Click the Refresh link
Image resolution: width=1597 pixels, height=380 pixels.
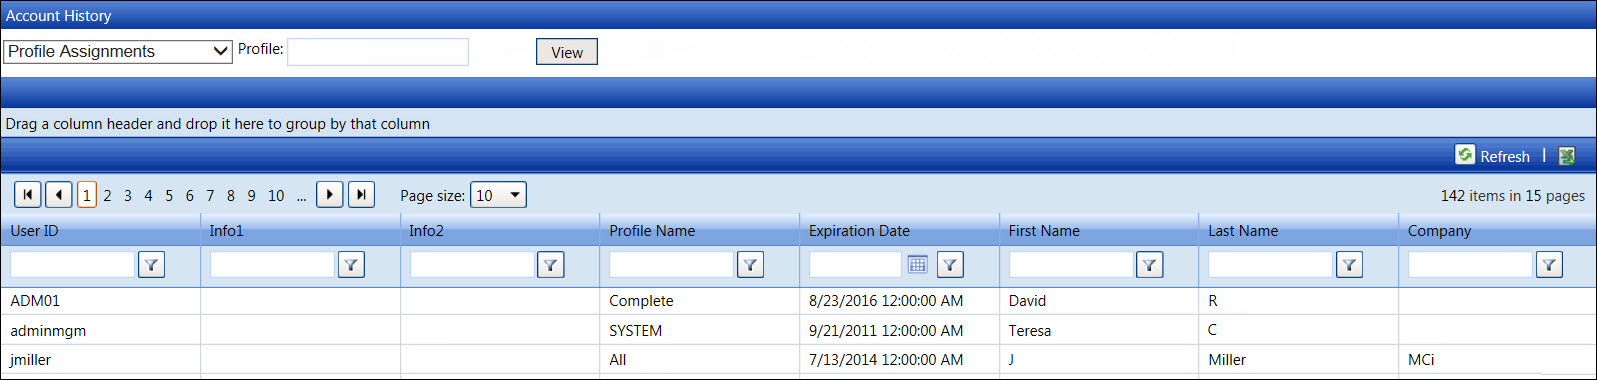click(x=1505, y=156)
